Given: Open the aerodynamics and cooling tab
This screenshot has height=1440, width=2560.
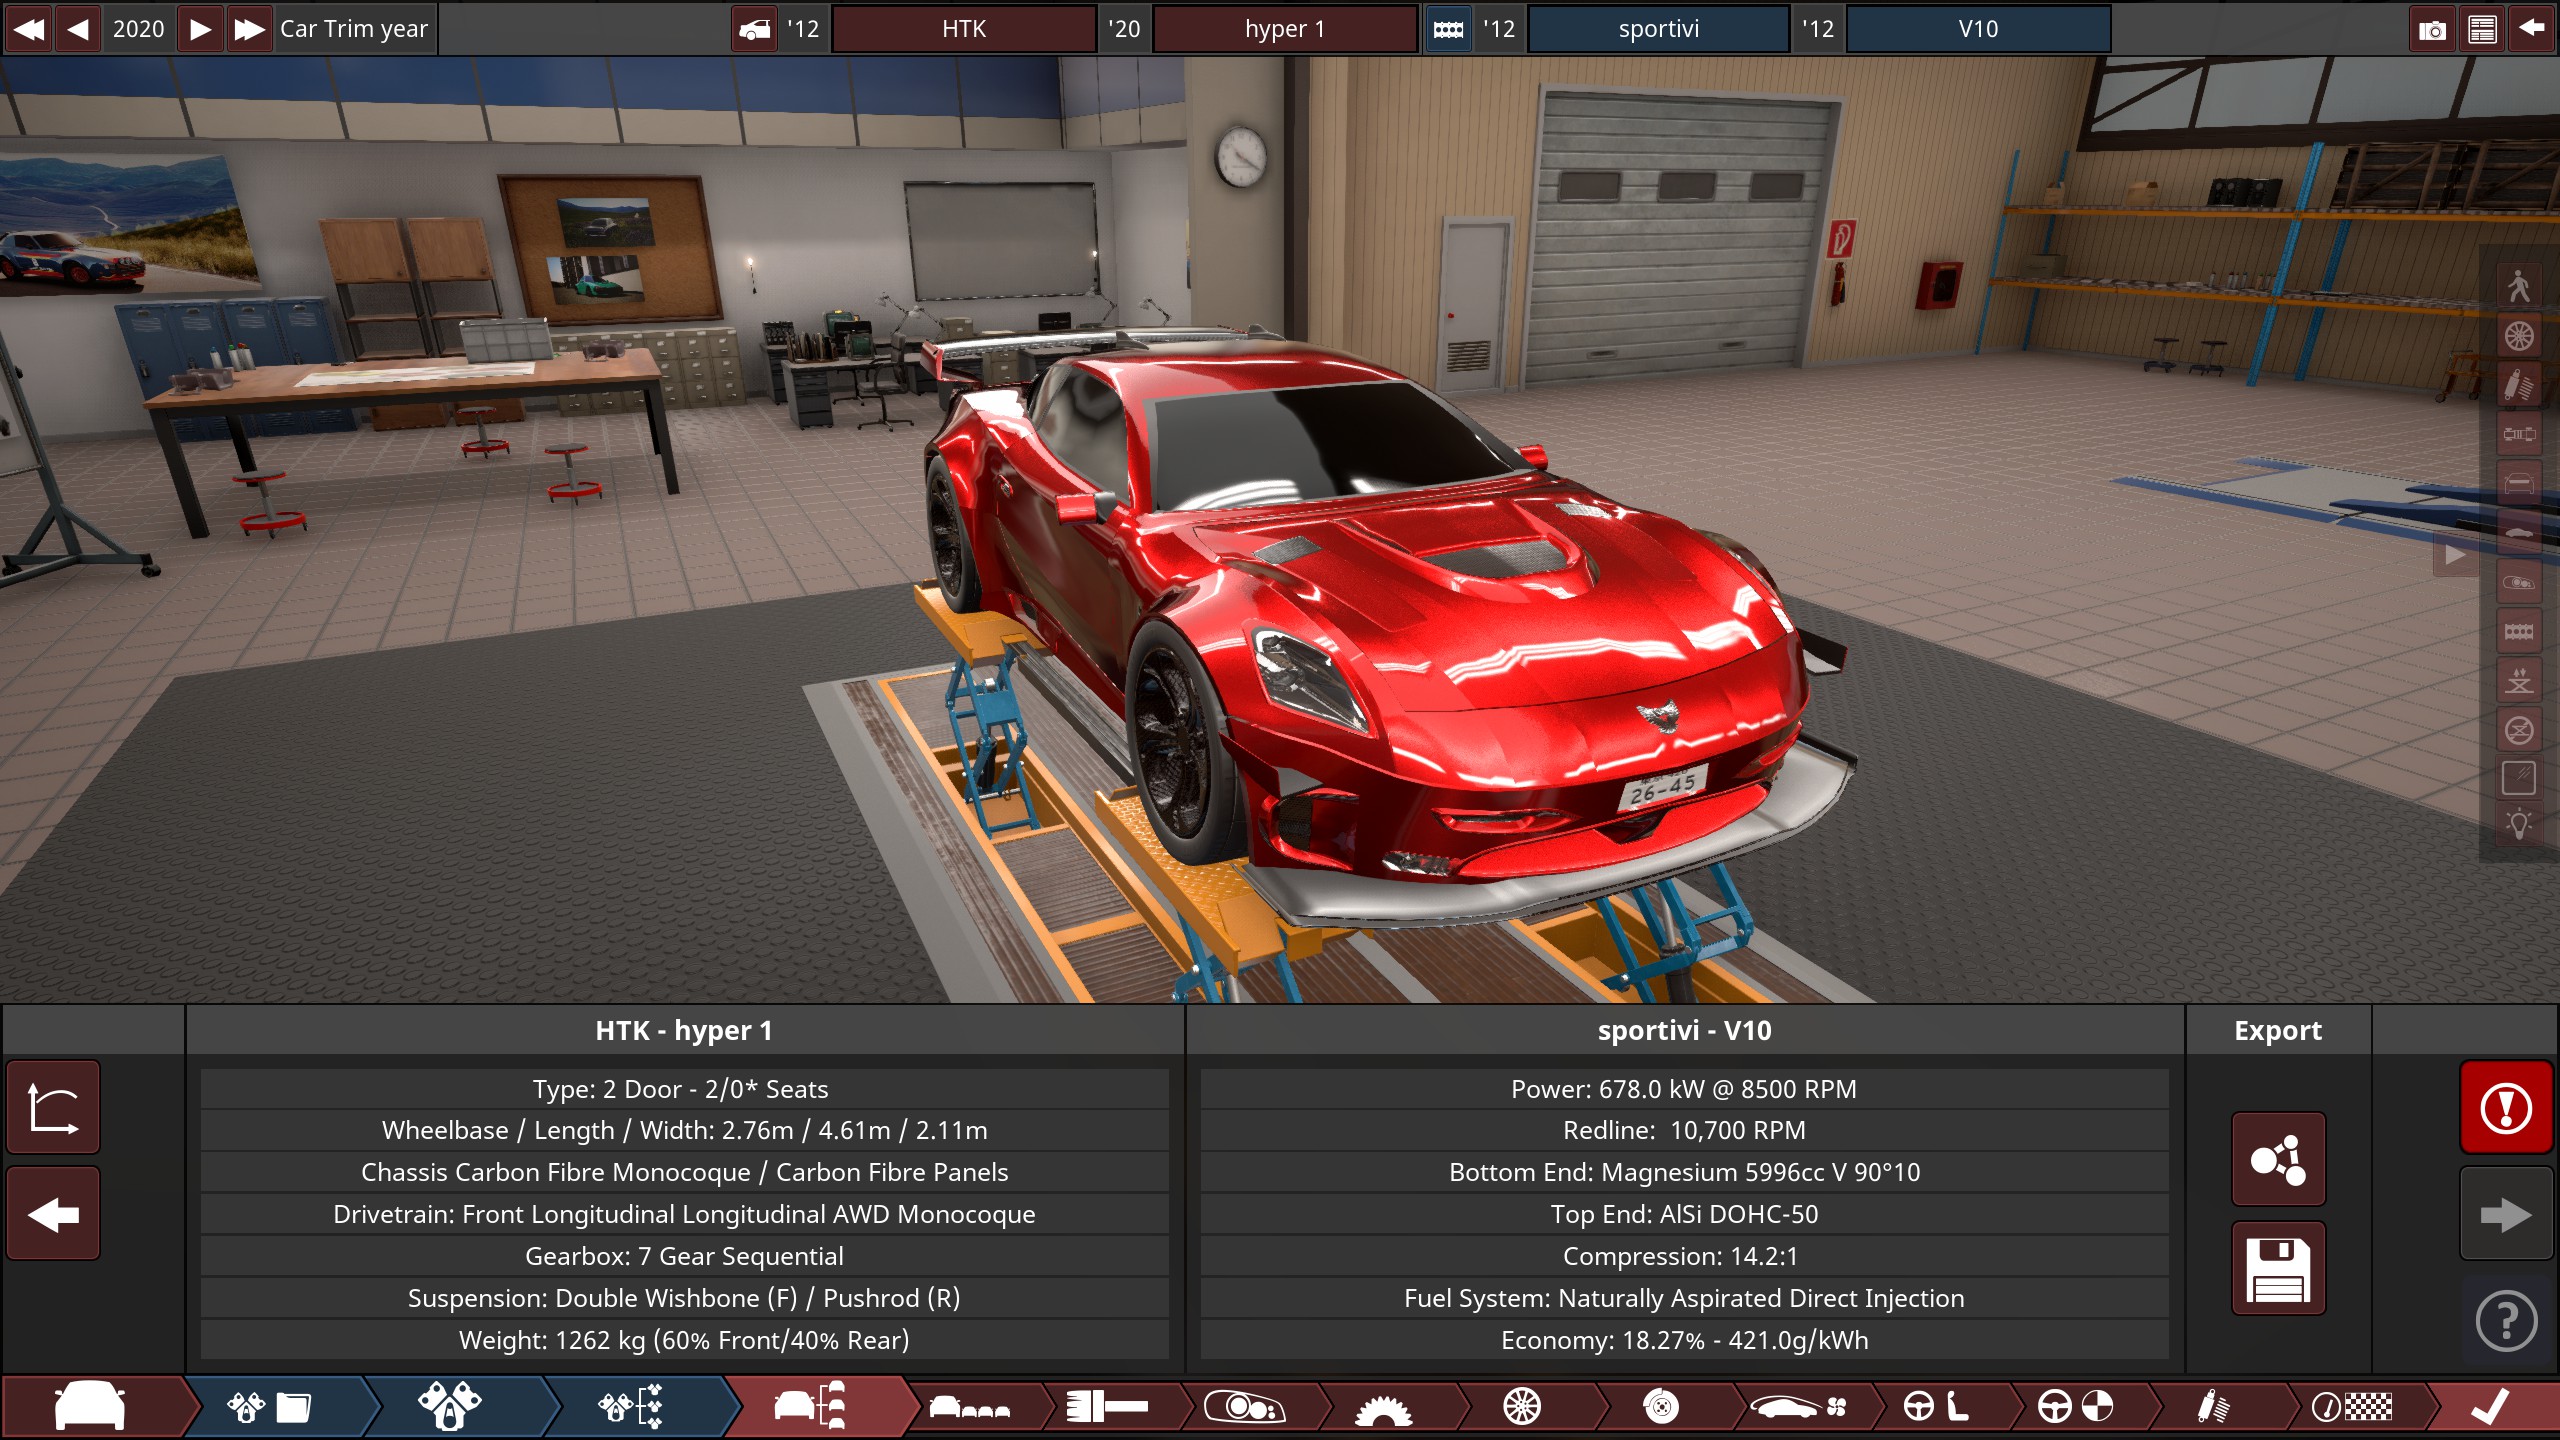Looking at the screenshot, I should 1799,1407.
